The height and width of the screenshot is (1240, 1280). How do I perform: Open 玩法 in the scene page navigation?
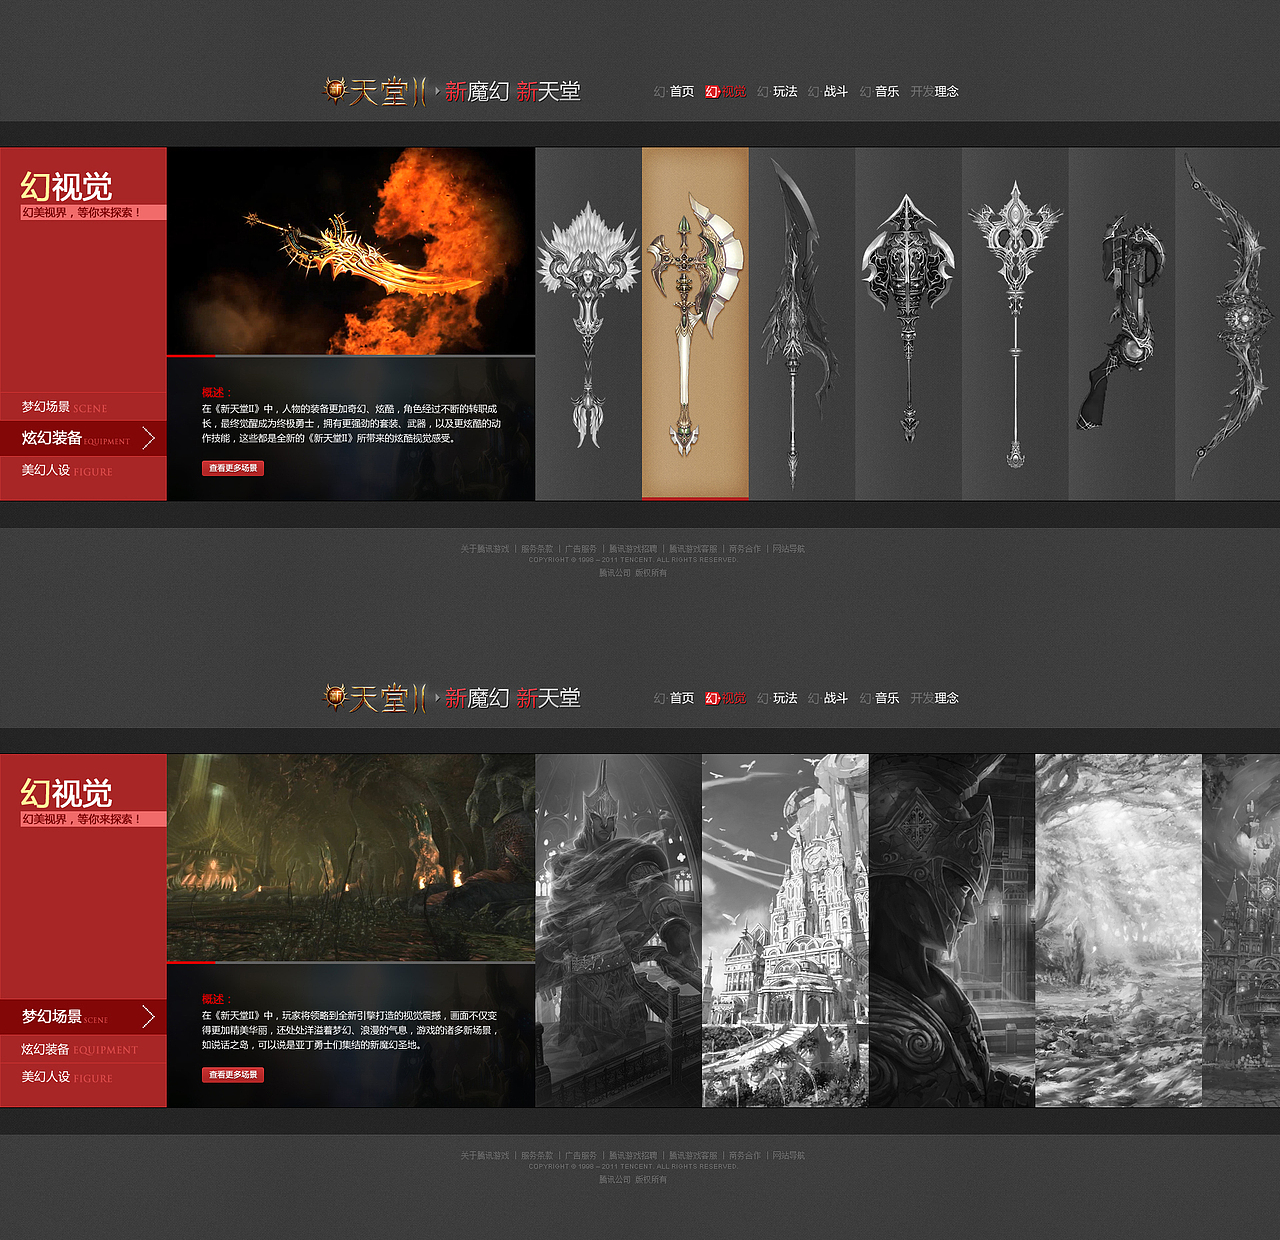click(x=778, y=698)
